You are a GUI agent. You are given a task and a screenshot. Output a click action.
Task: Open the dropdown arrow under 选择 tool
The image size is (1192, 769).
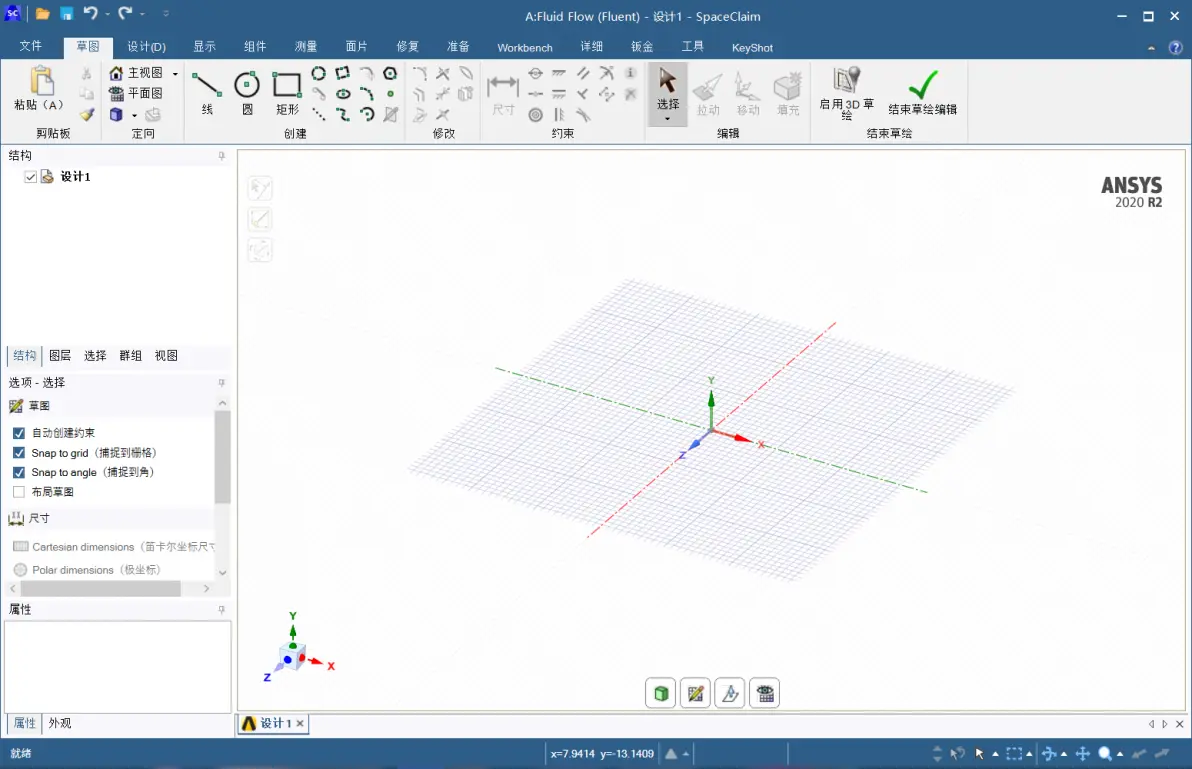click(667, 119)
